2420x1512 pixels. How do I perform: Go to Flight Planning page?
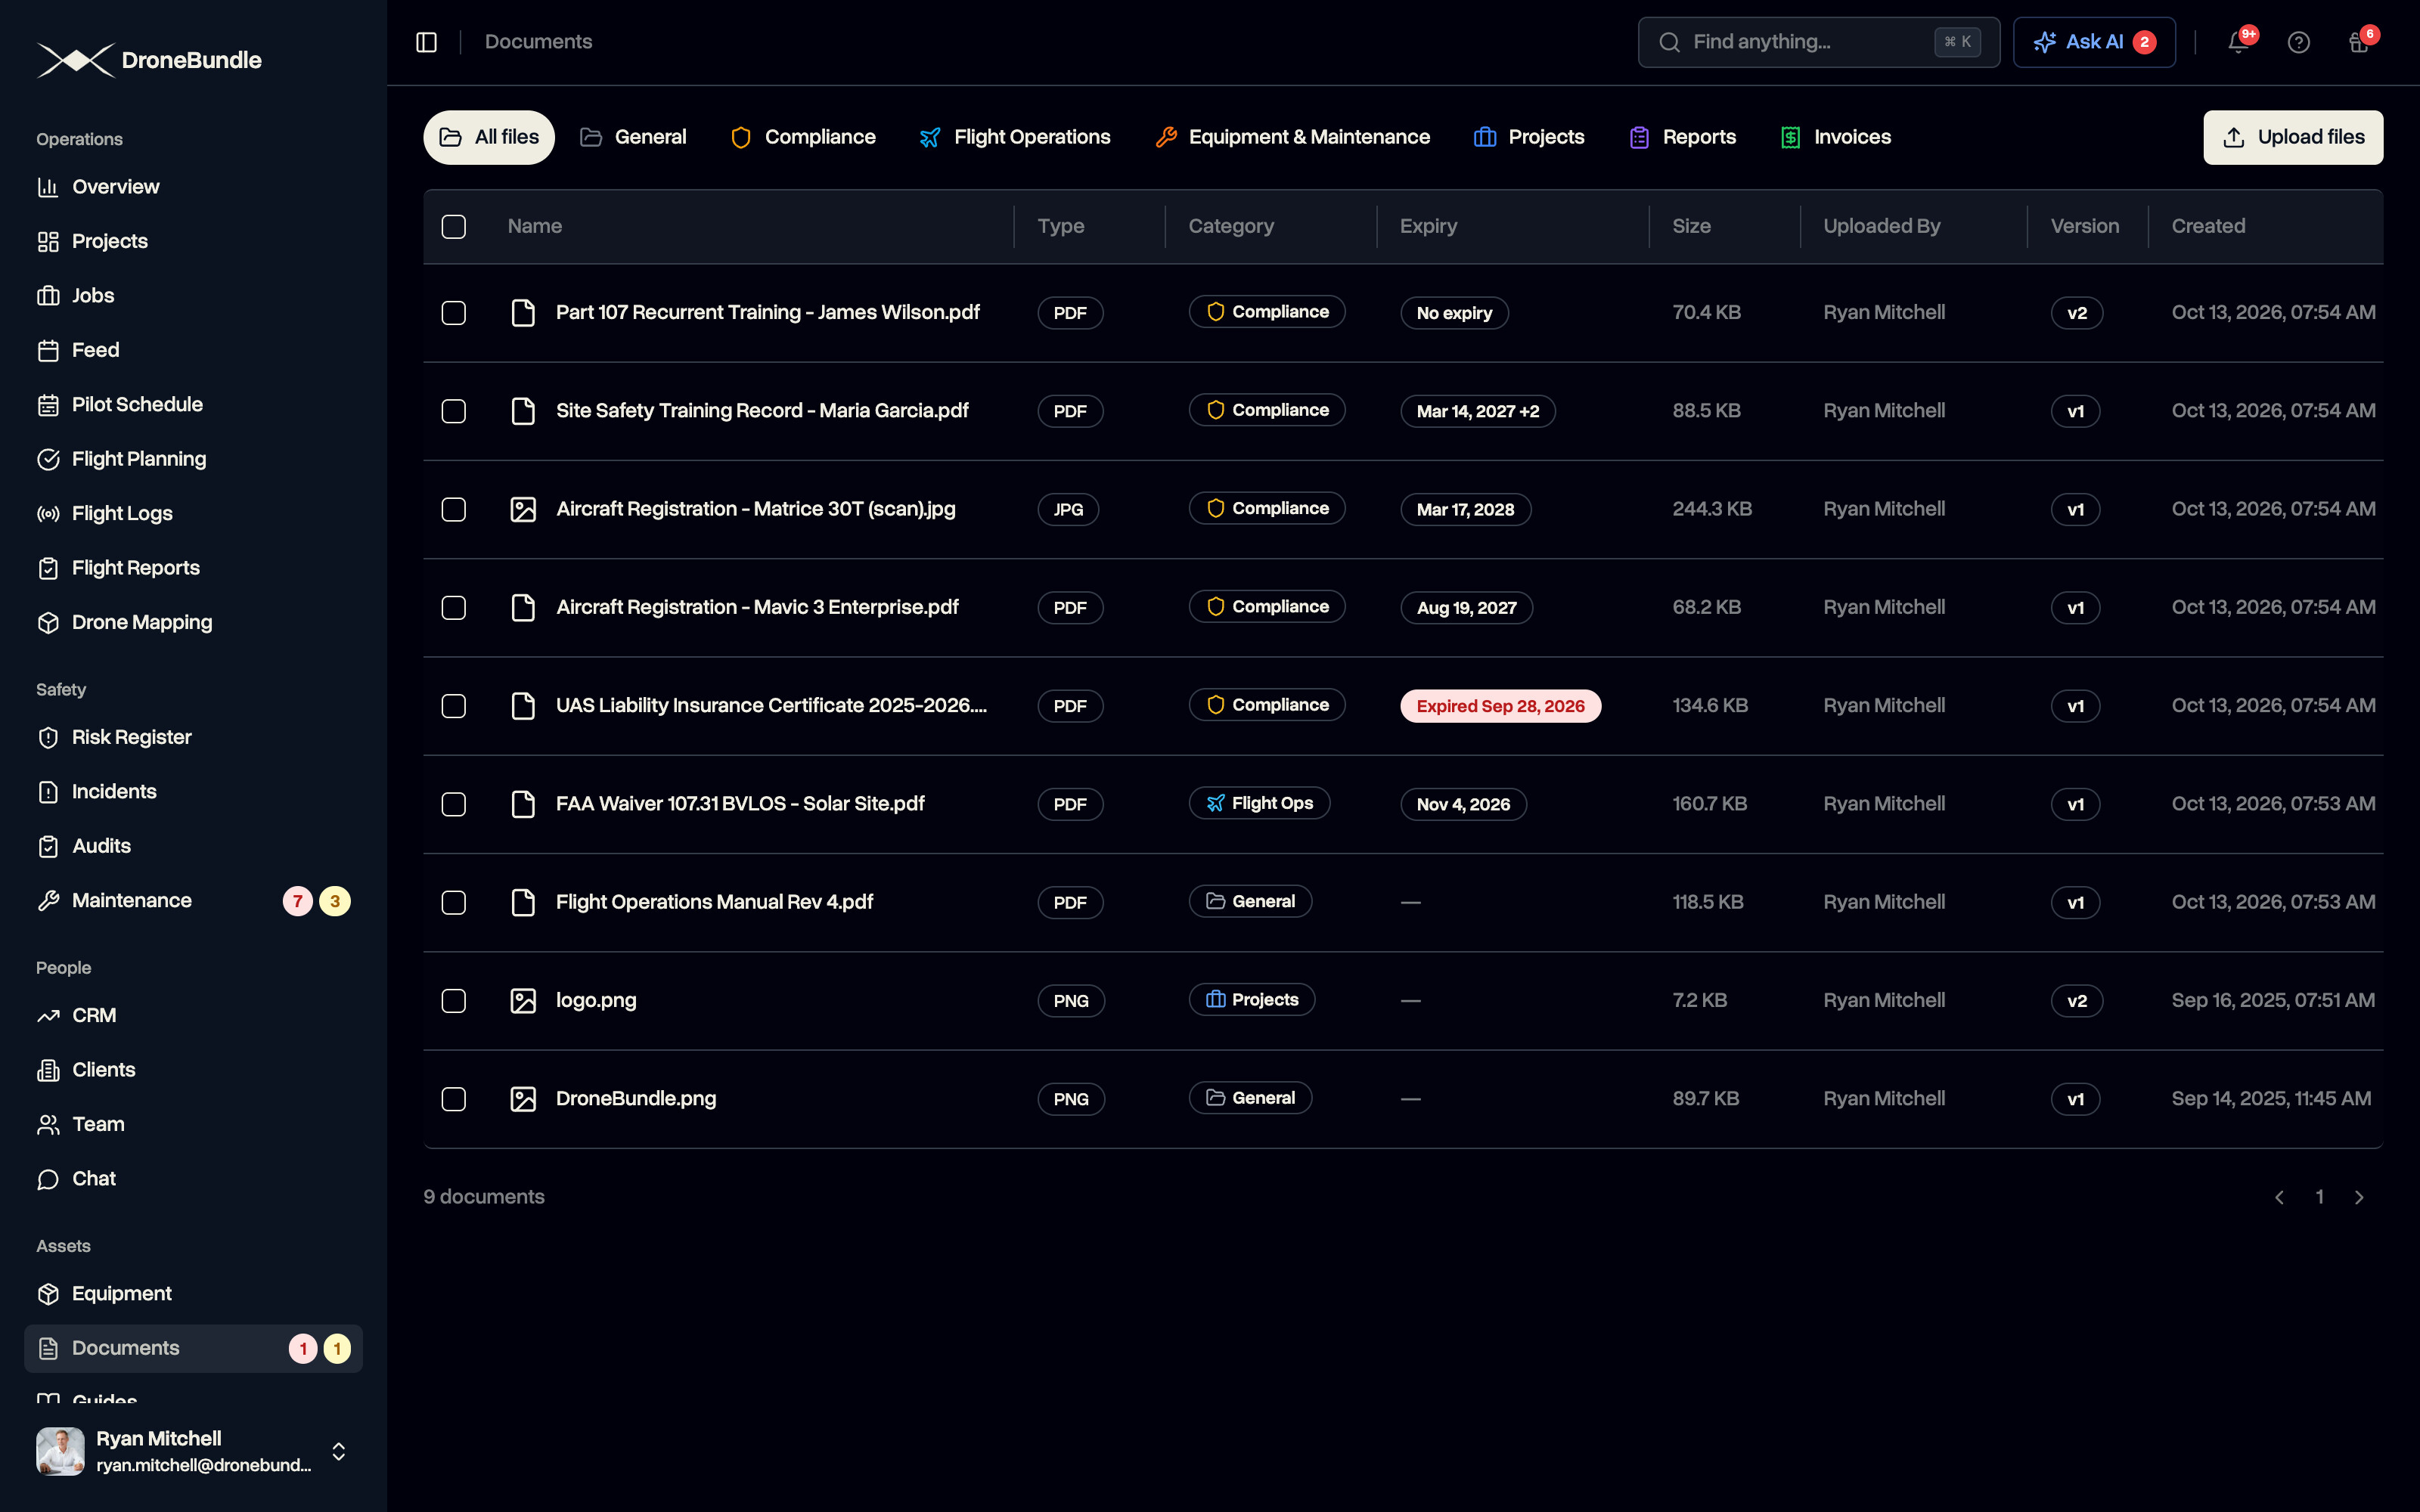(193, 459)
